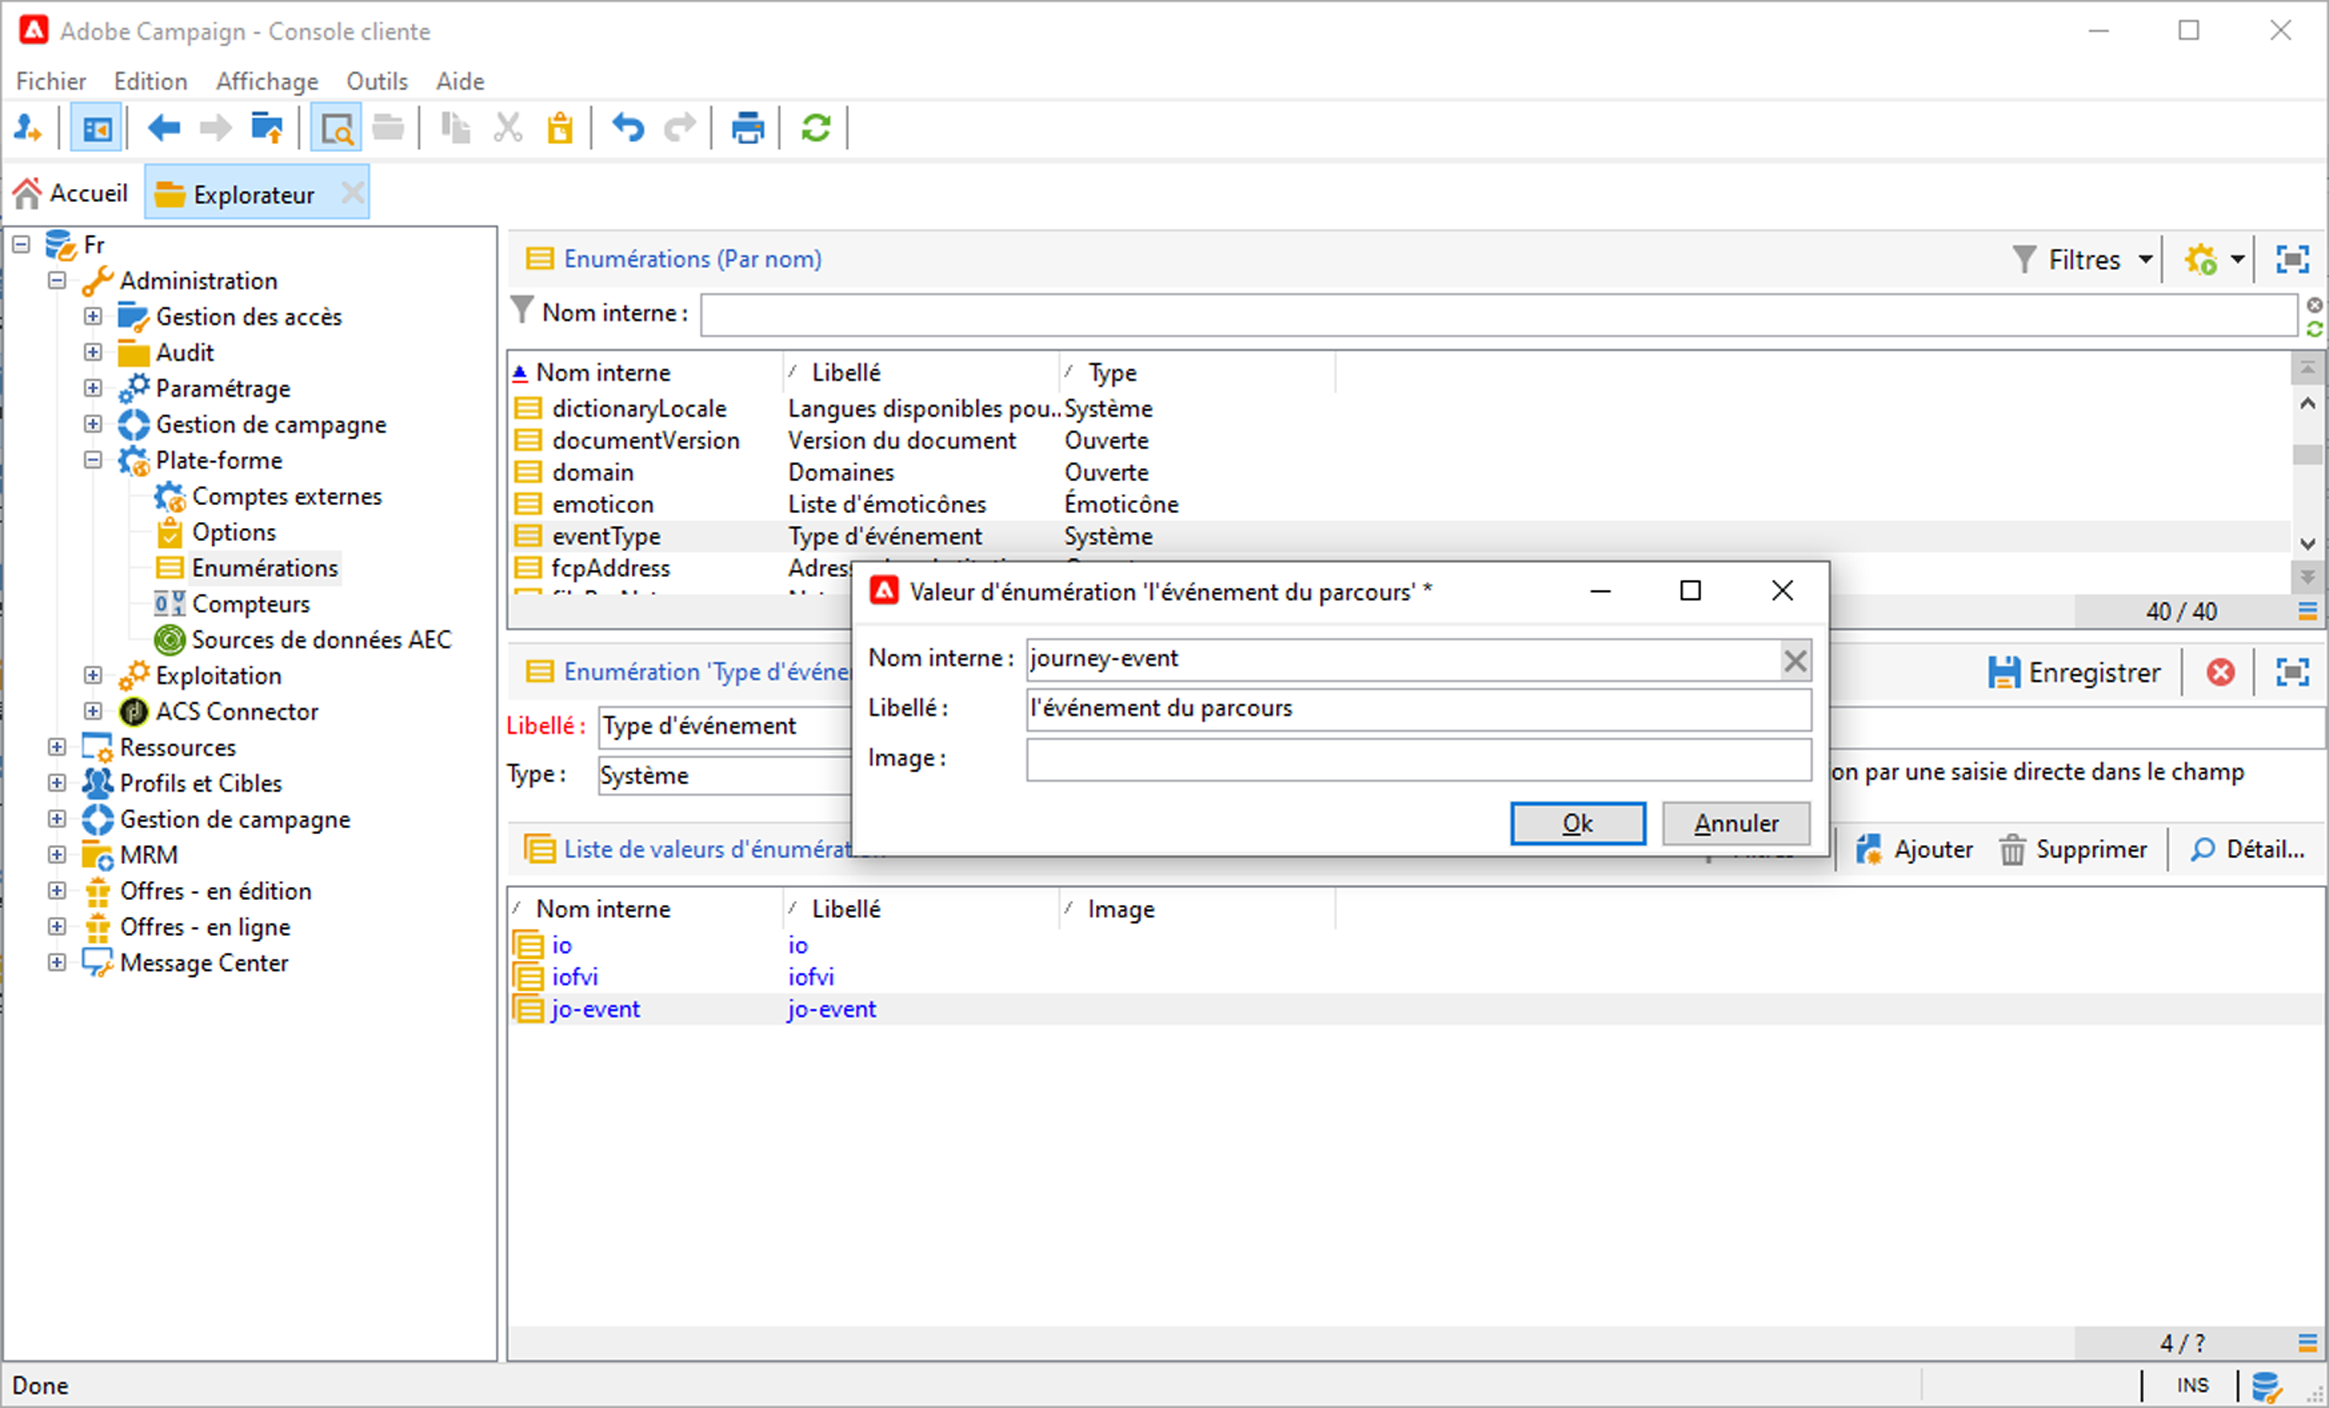
Task: Expand the Ressources tree node
Action: [x=57, y=747]
